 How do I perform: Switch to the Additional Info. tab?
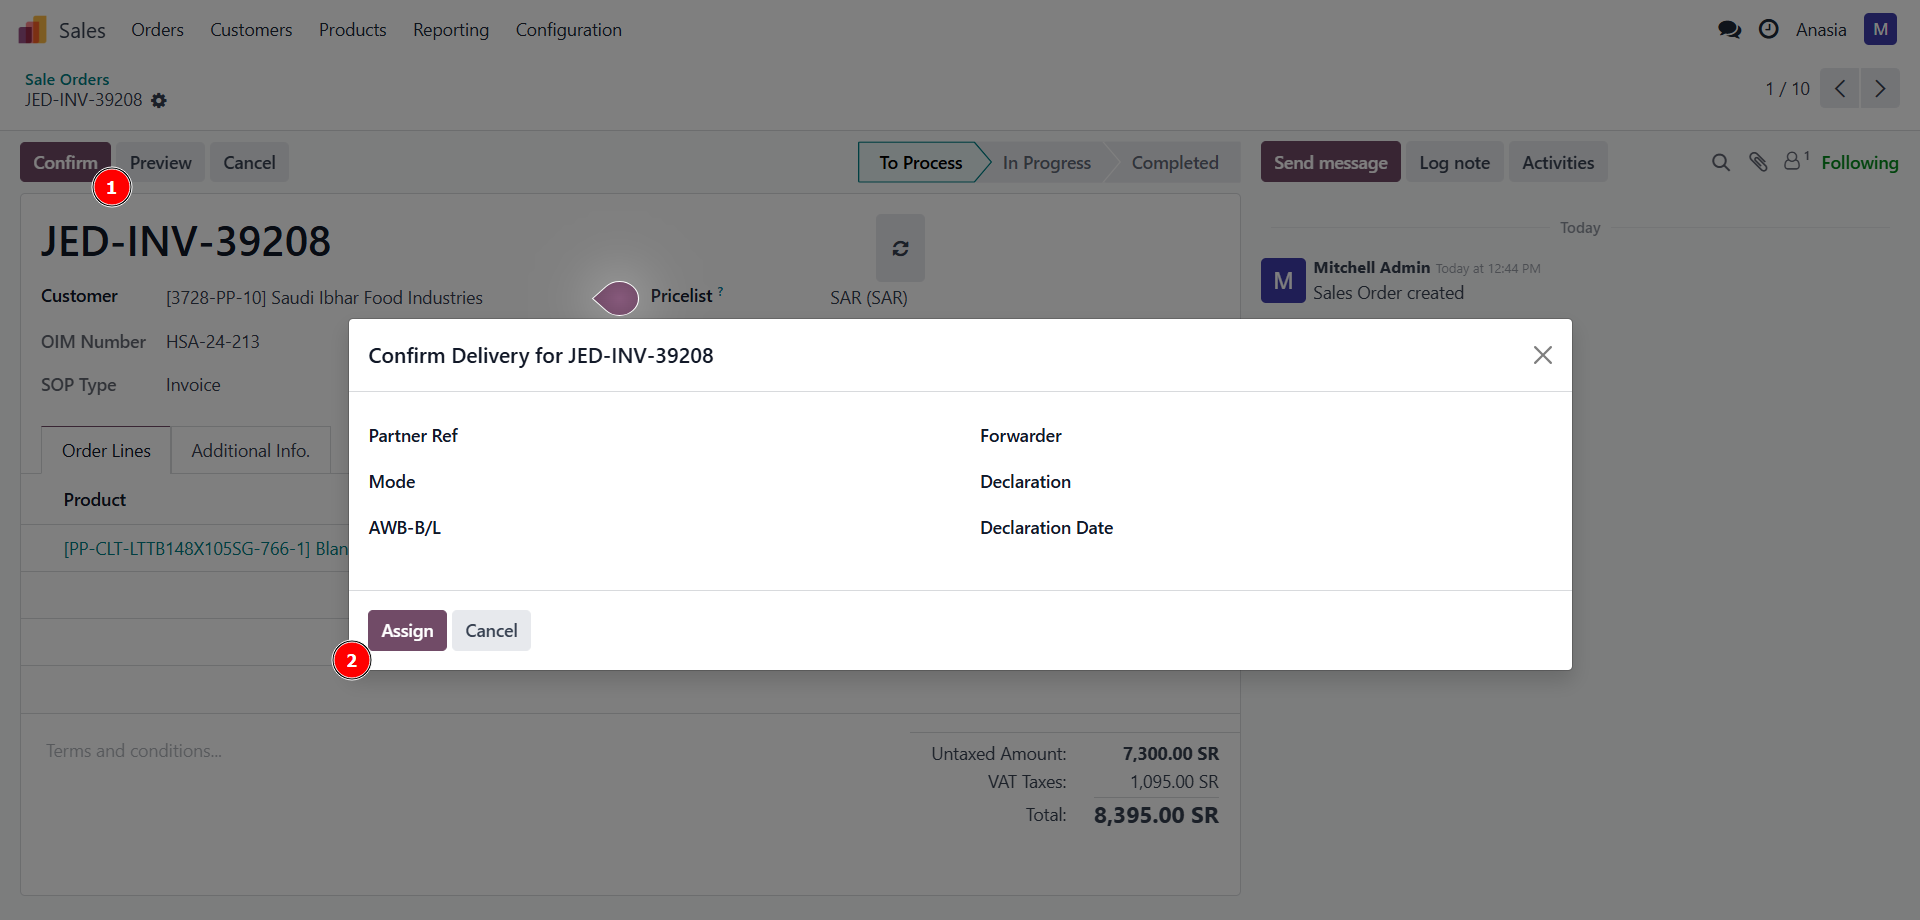pyautogui.click(x=250, y=451)
